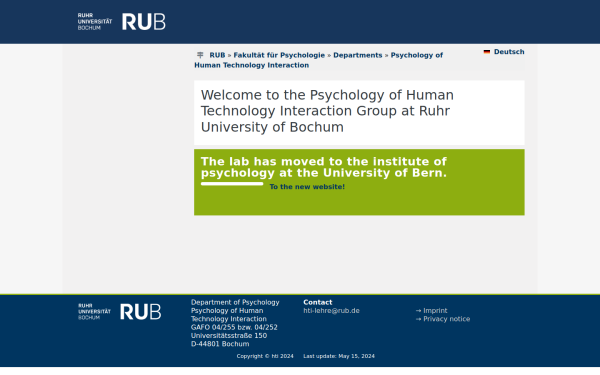
Task: Click the sitemap icon before the breadcrumb
Action: [200, 55]
